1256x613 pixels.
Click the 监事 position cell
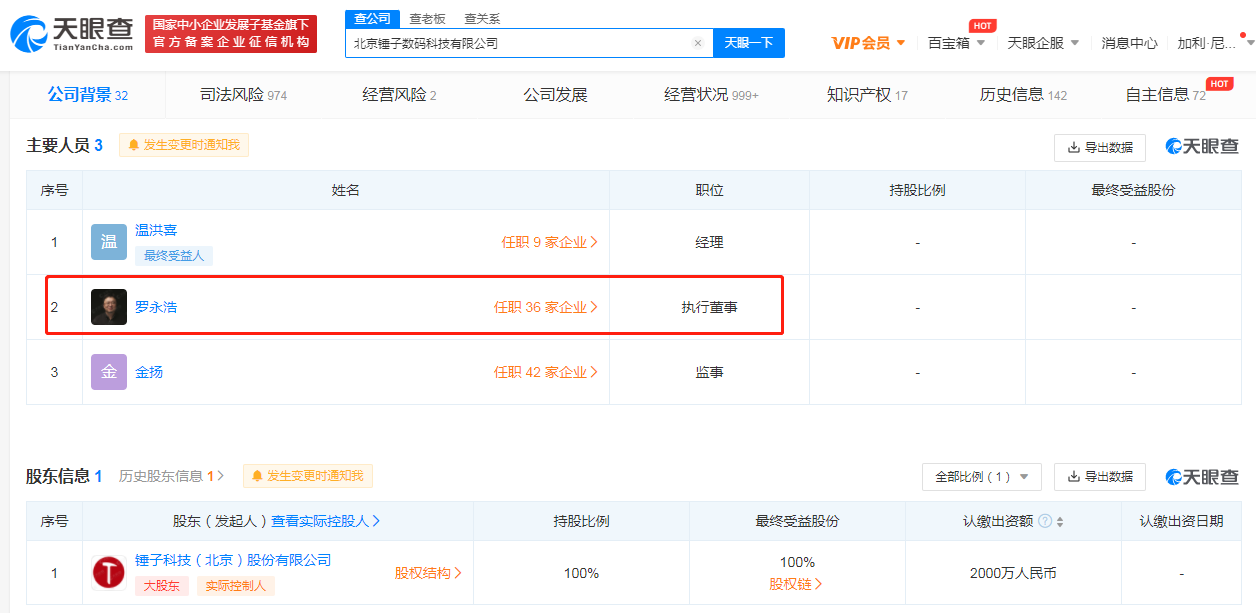tap(709, 372)
